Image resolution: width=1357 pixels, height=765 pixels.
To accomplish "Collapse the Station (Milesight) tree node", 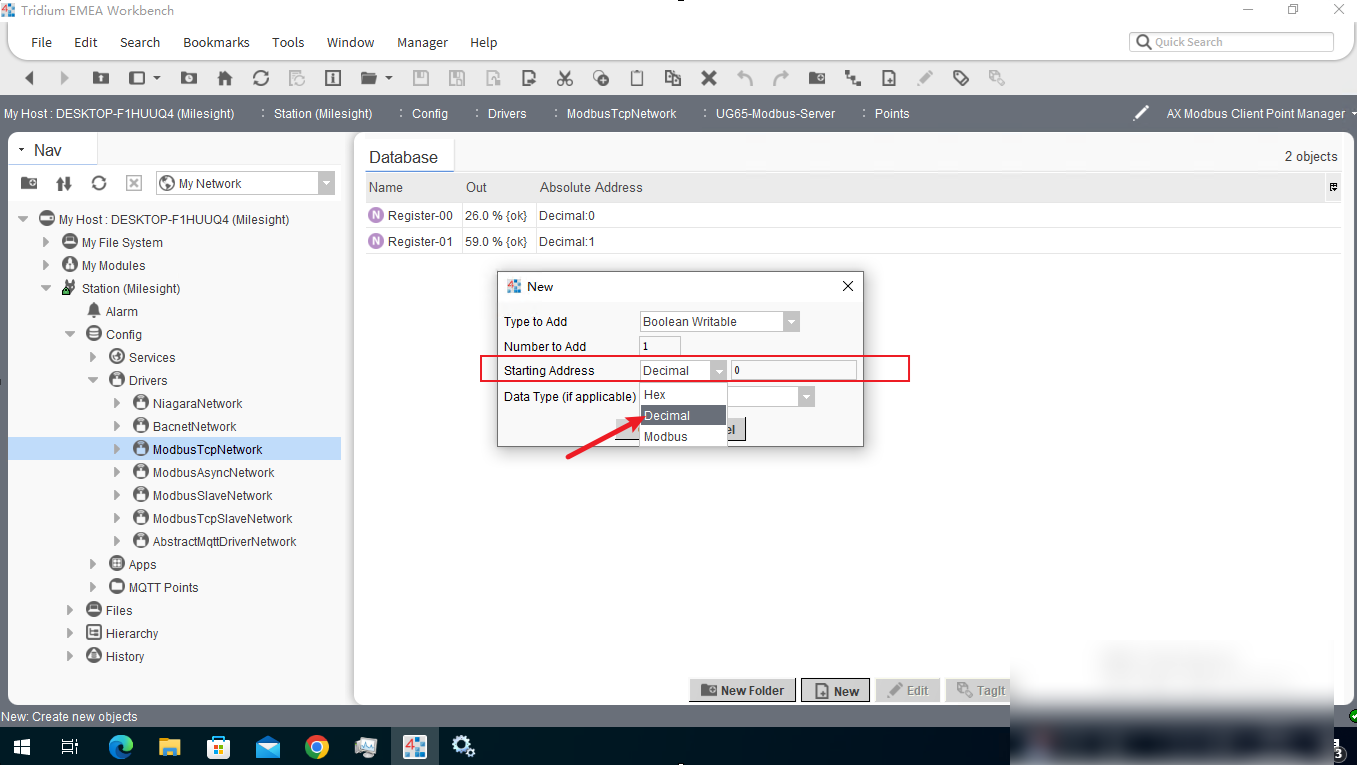I will 46,288.
